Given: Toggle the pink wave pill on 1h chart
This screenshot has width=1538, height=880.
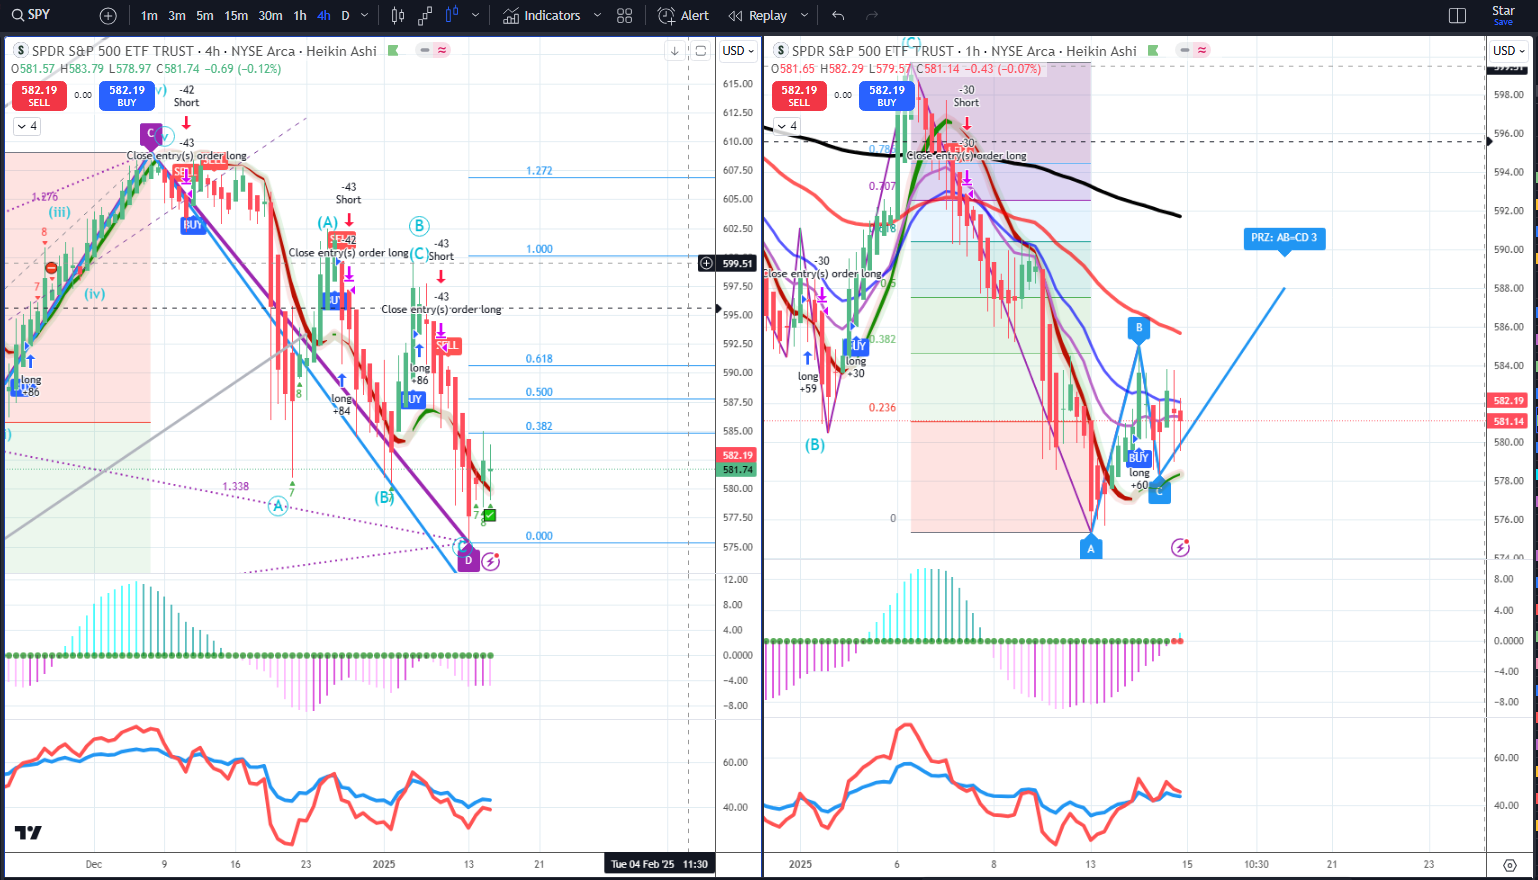Looking at the screenshot, I should [1202, 50].
